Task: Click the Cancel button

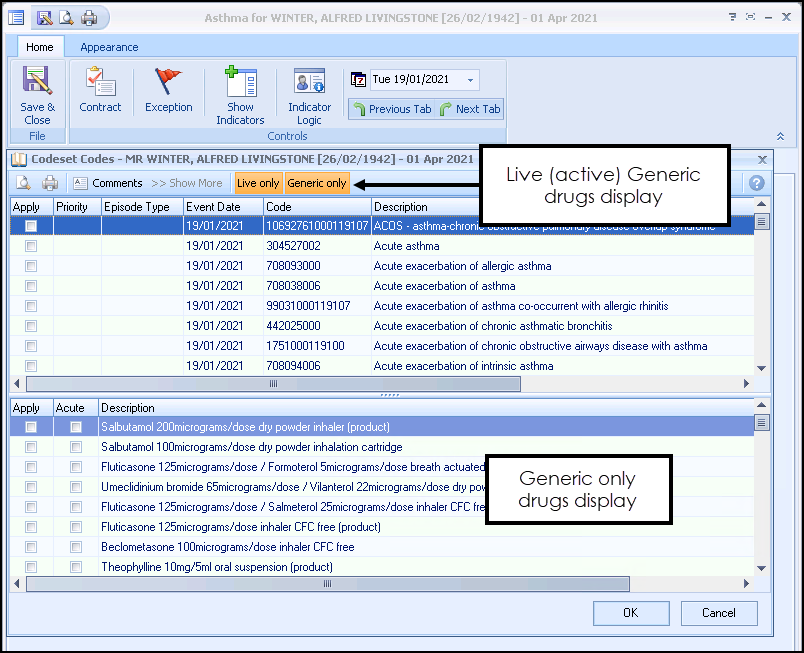Action: point(718,613)
